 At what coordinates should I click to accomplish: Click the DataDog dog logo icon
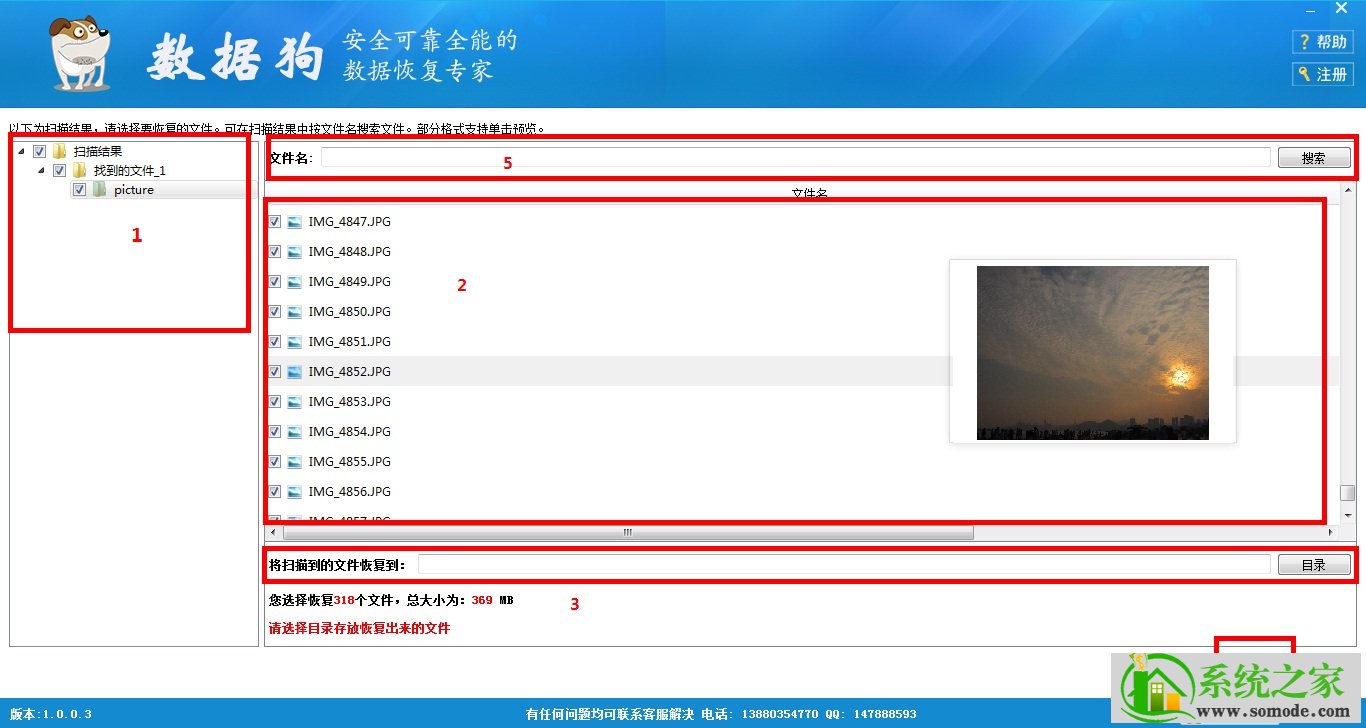tap(78, 55)
